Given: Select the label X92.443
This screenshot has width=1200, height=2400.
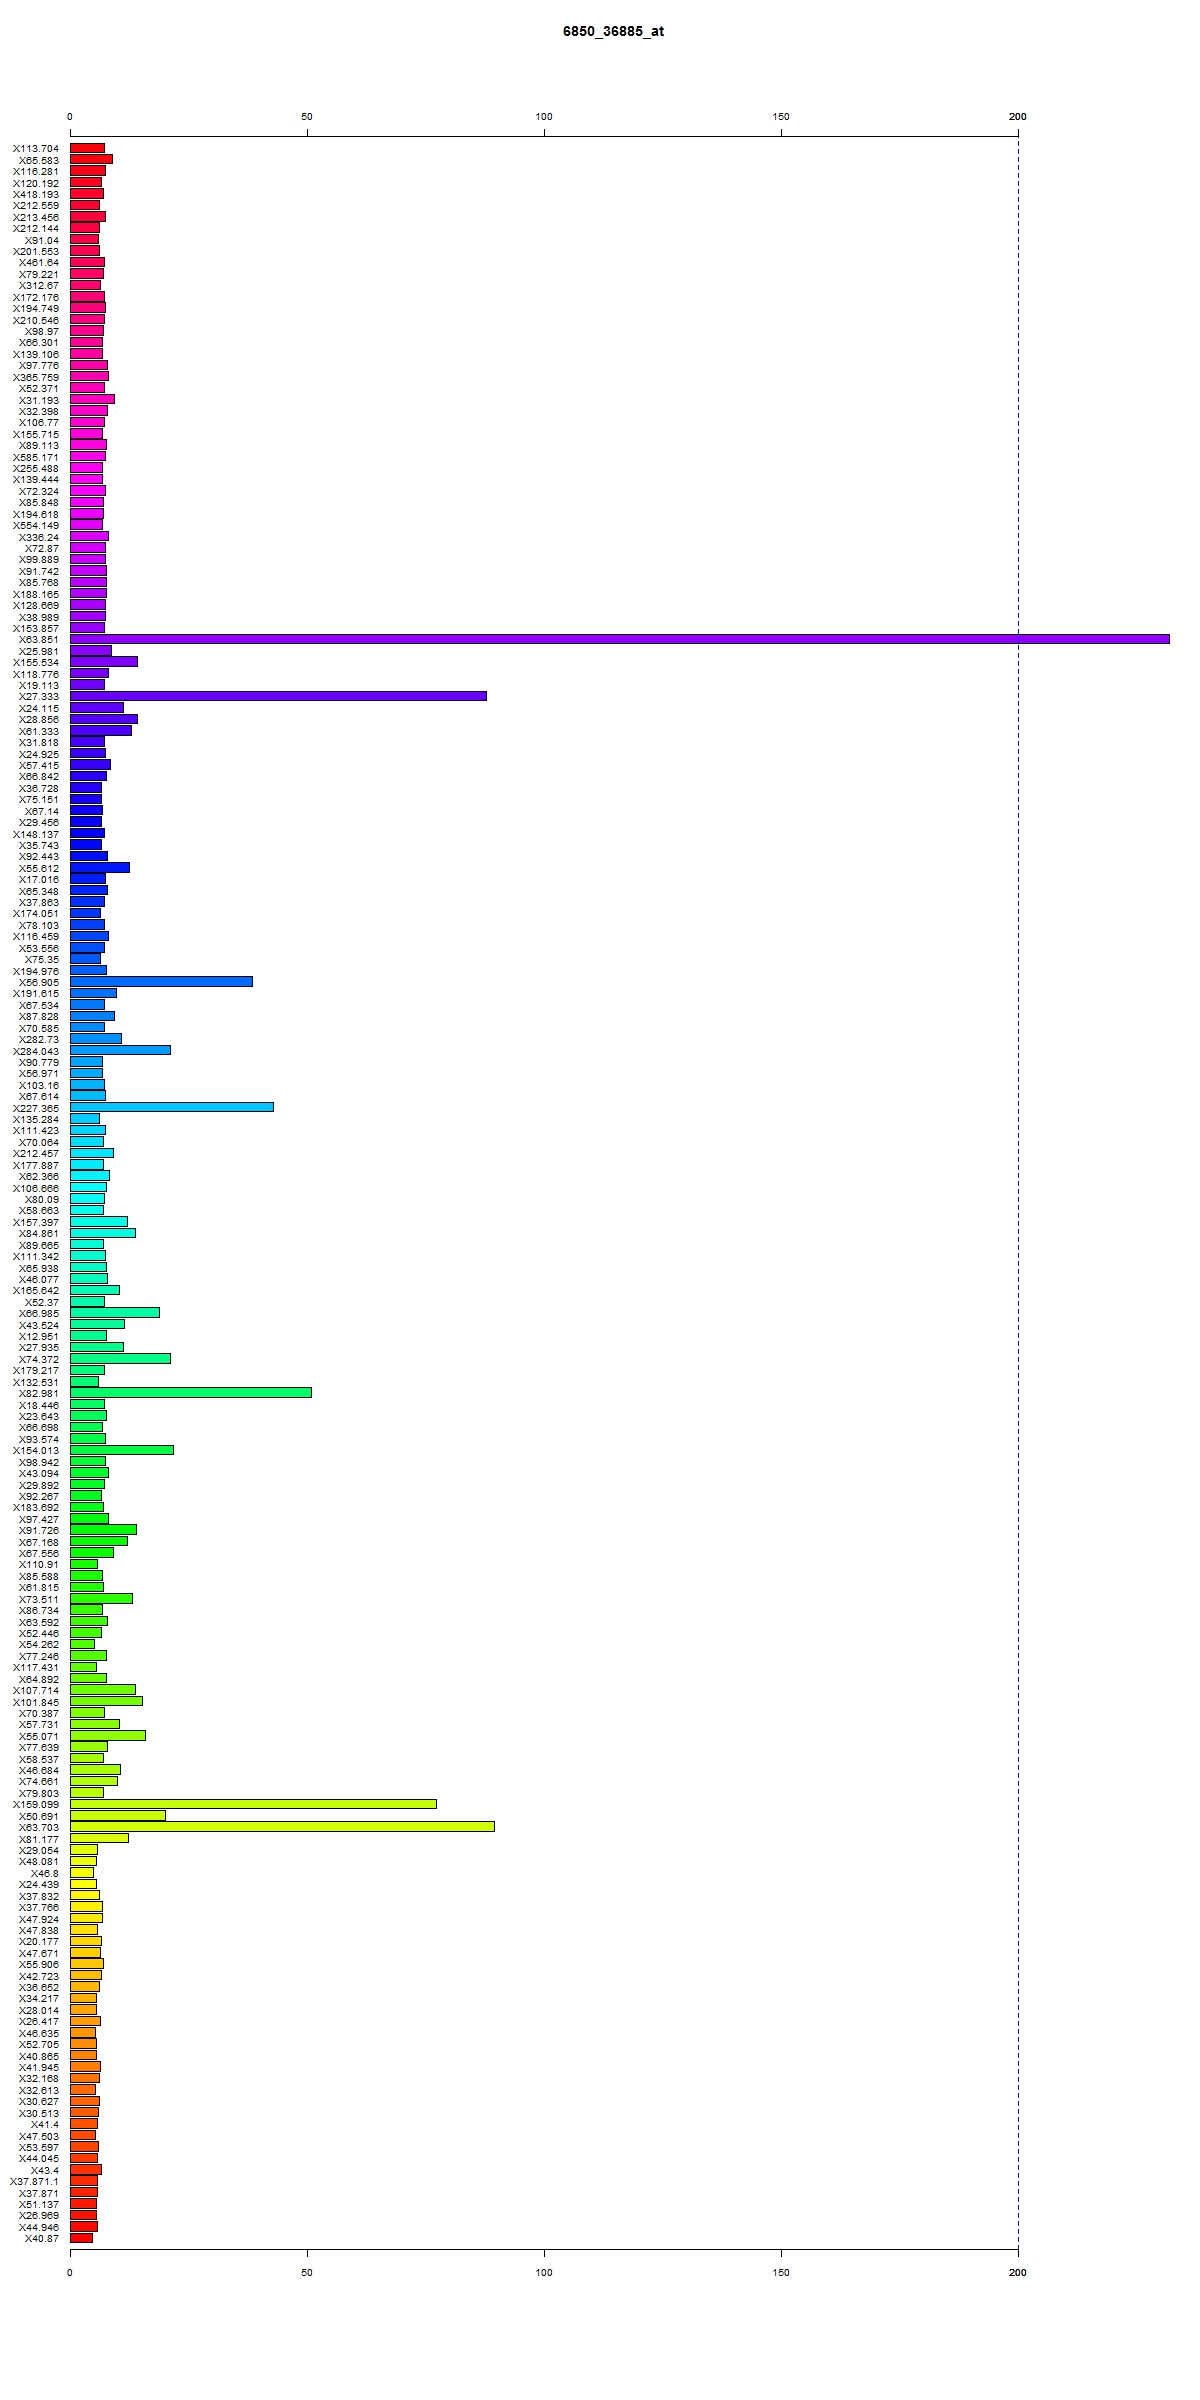Looking at the screenshot, I should click(x=39, y=856).
